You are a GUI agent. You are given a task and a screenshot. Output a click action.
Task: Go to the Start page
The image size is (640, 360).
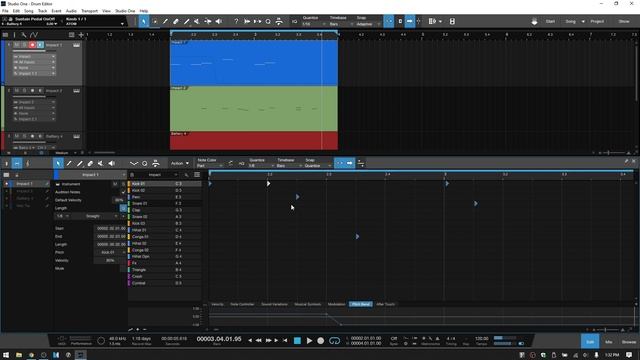point(550,21)
